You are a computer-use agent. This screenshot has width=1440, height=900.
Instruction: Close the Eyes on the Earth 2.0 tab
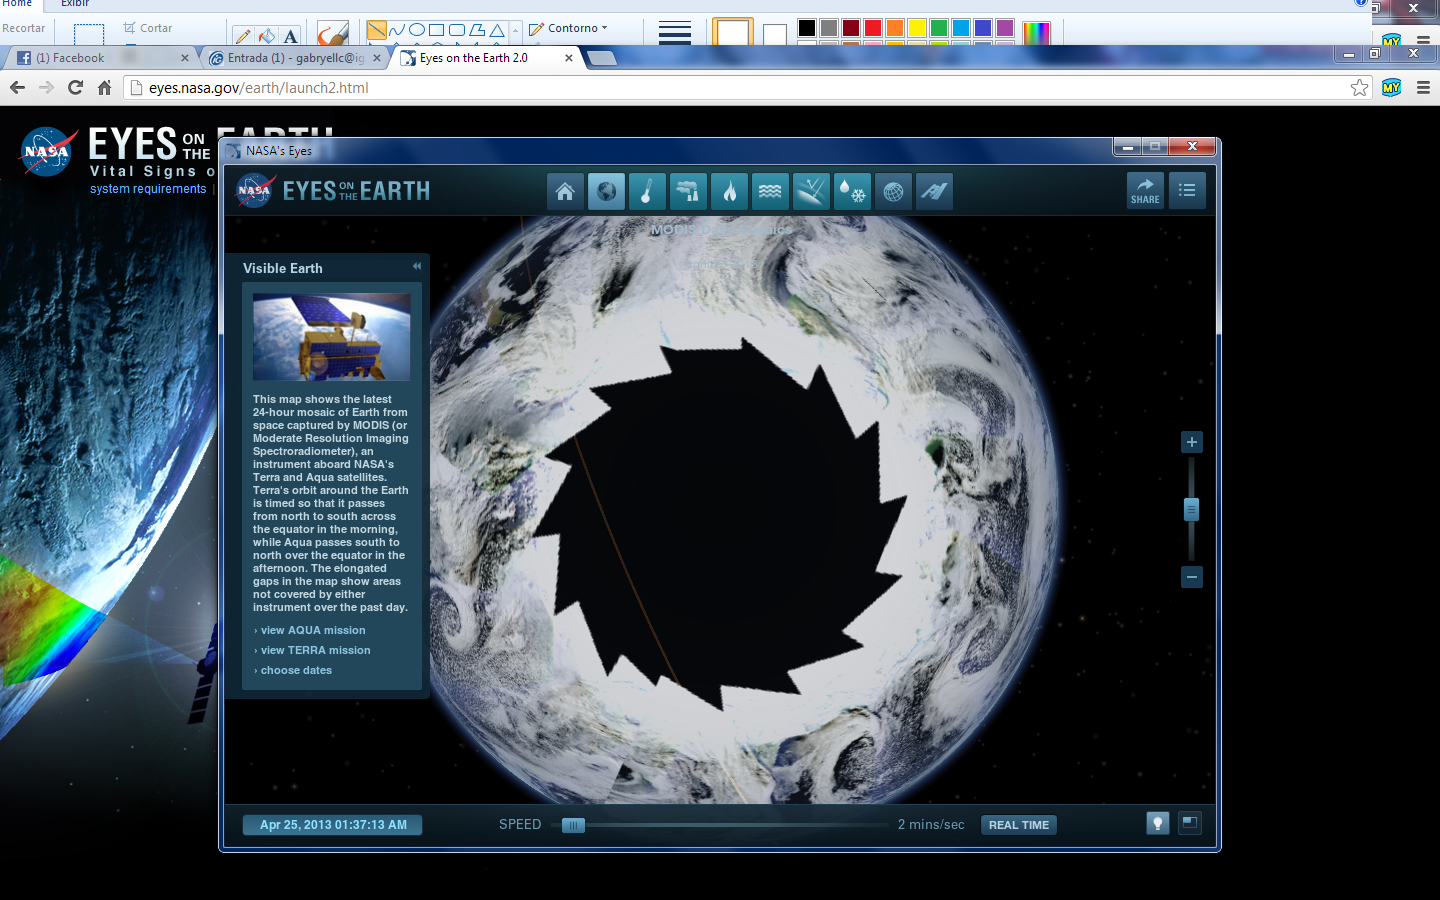tap(569, 58)
